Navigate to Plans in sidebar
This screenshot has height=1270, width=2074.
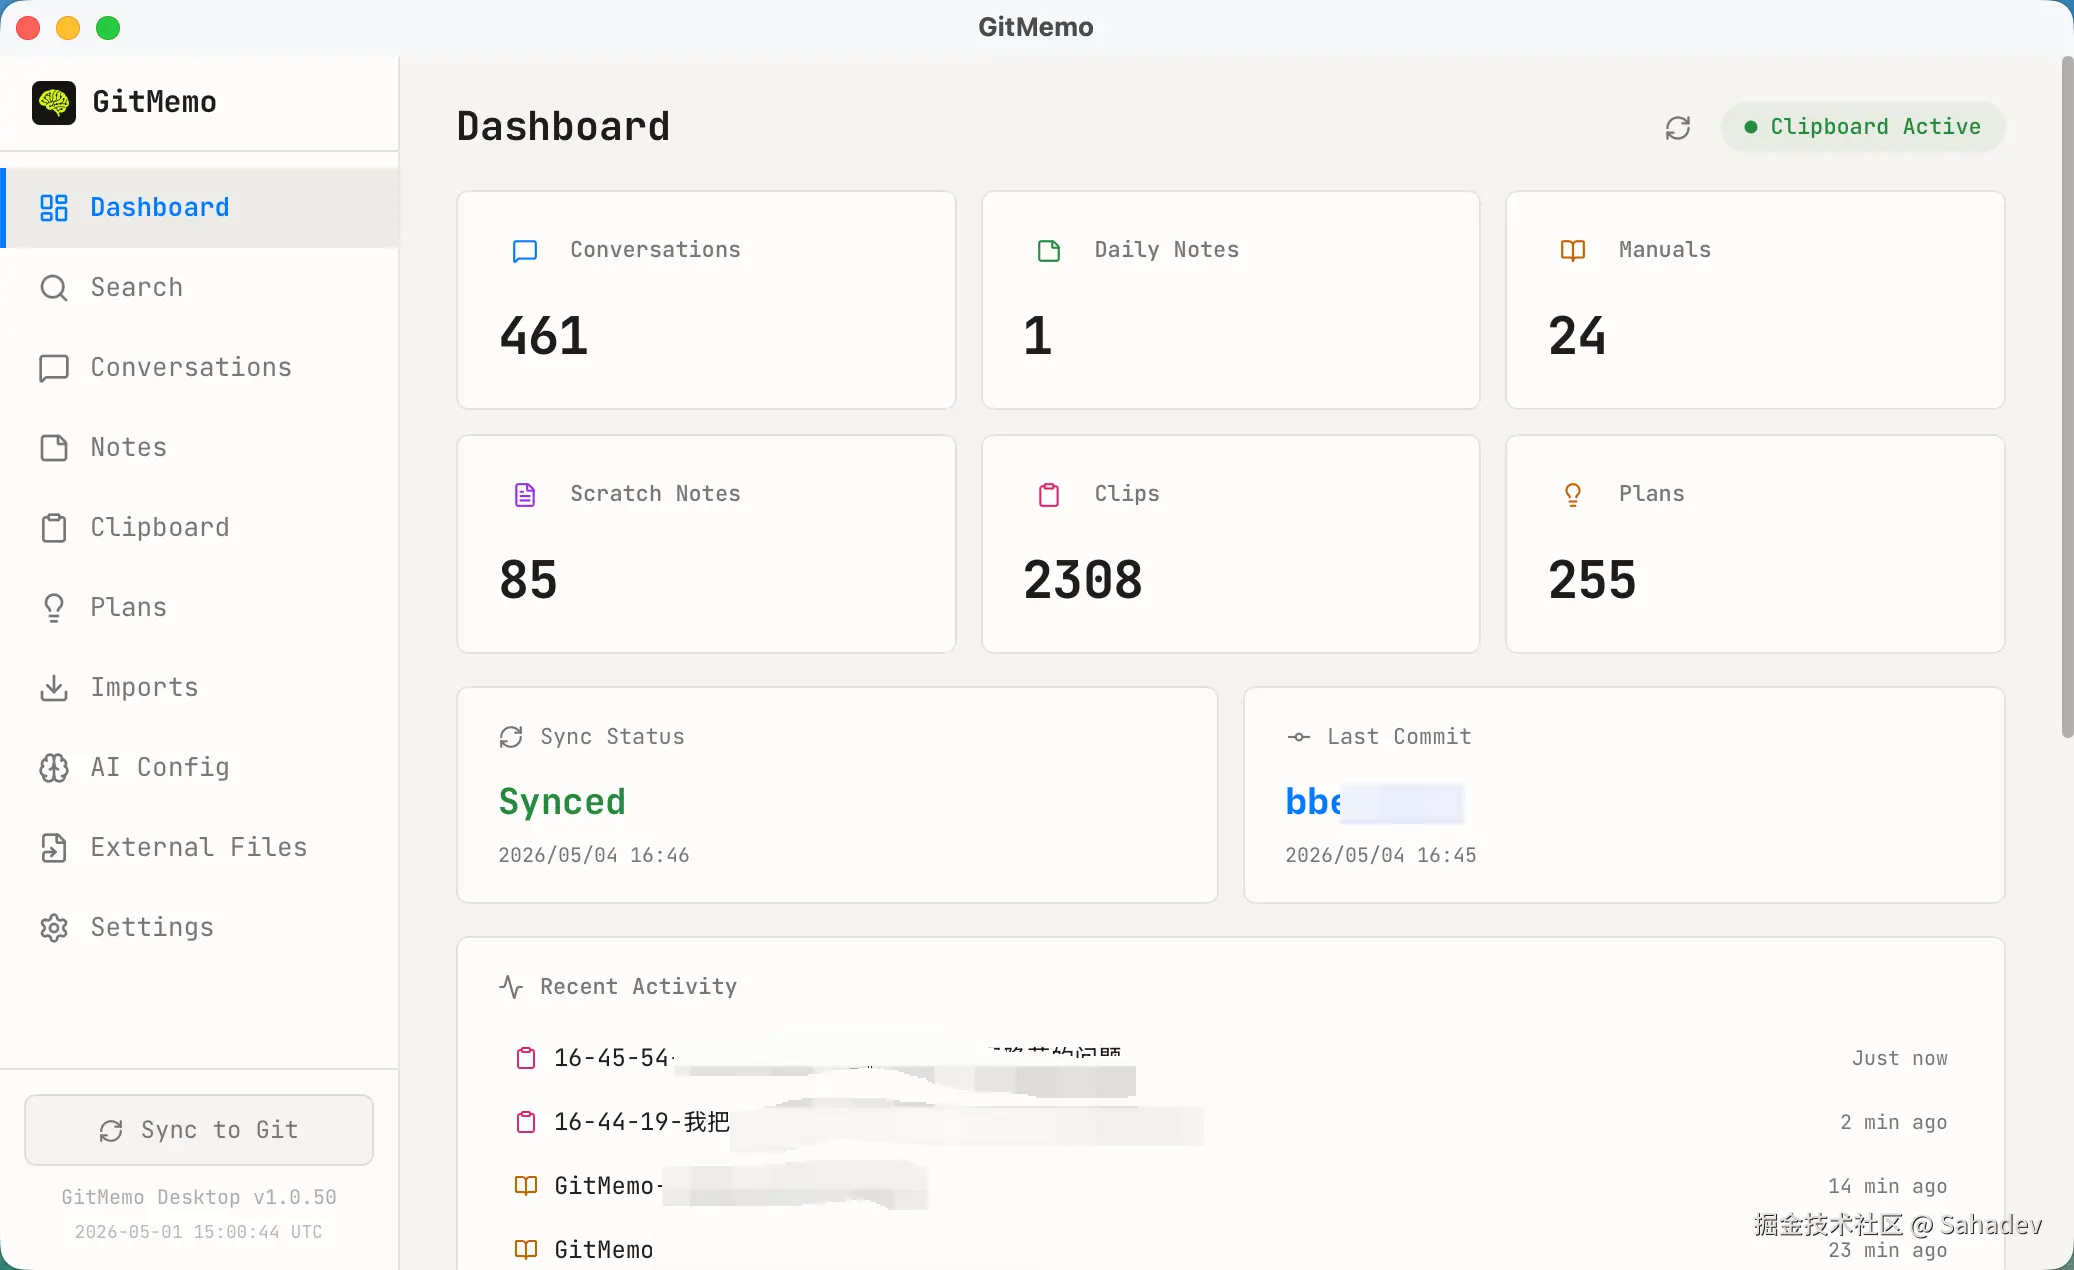[201, 607]
